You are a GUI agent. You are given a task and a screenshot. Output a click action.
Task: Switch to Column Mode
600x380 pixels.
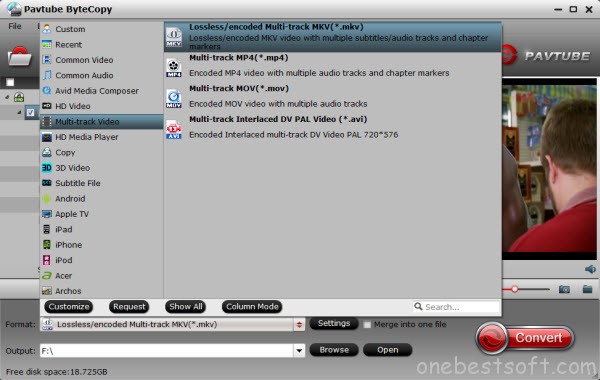coord(252,307)
